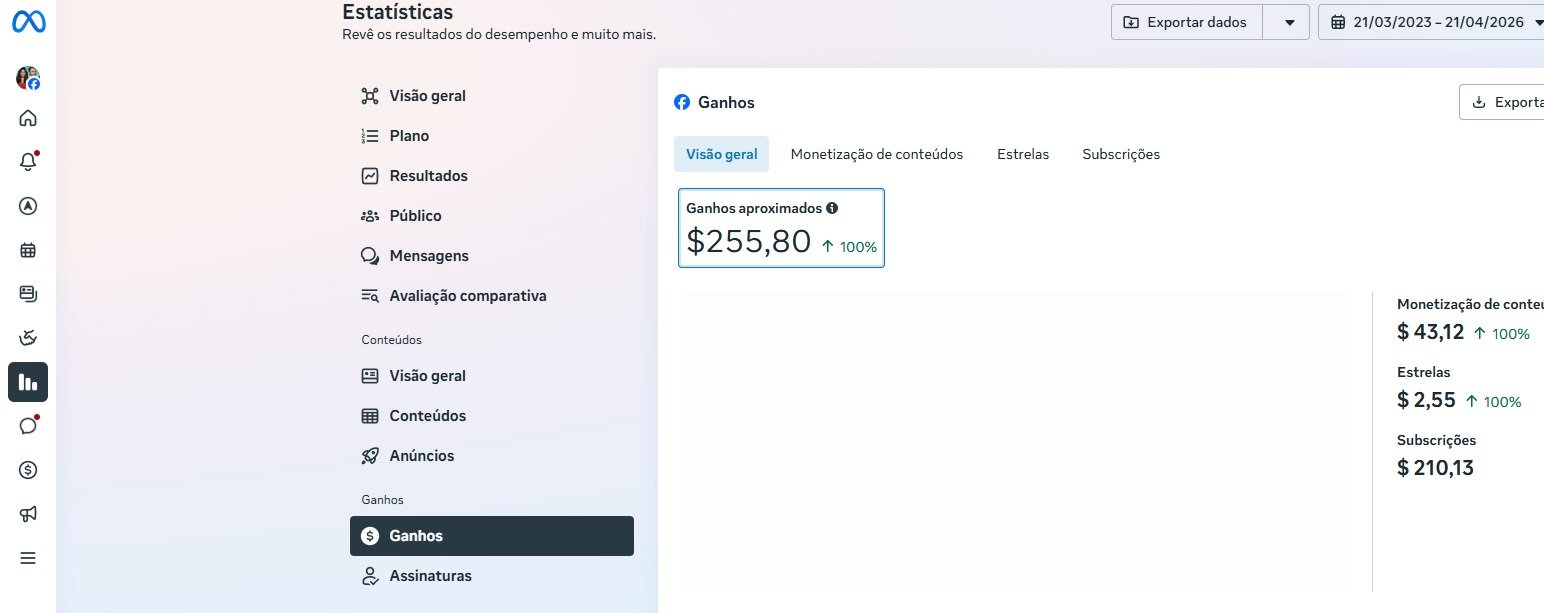Image resolution: width=1544 pixels, height=613 pixels.
Task: Switch to the Monetização de conteúdos tab
Action: [876, 154]
